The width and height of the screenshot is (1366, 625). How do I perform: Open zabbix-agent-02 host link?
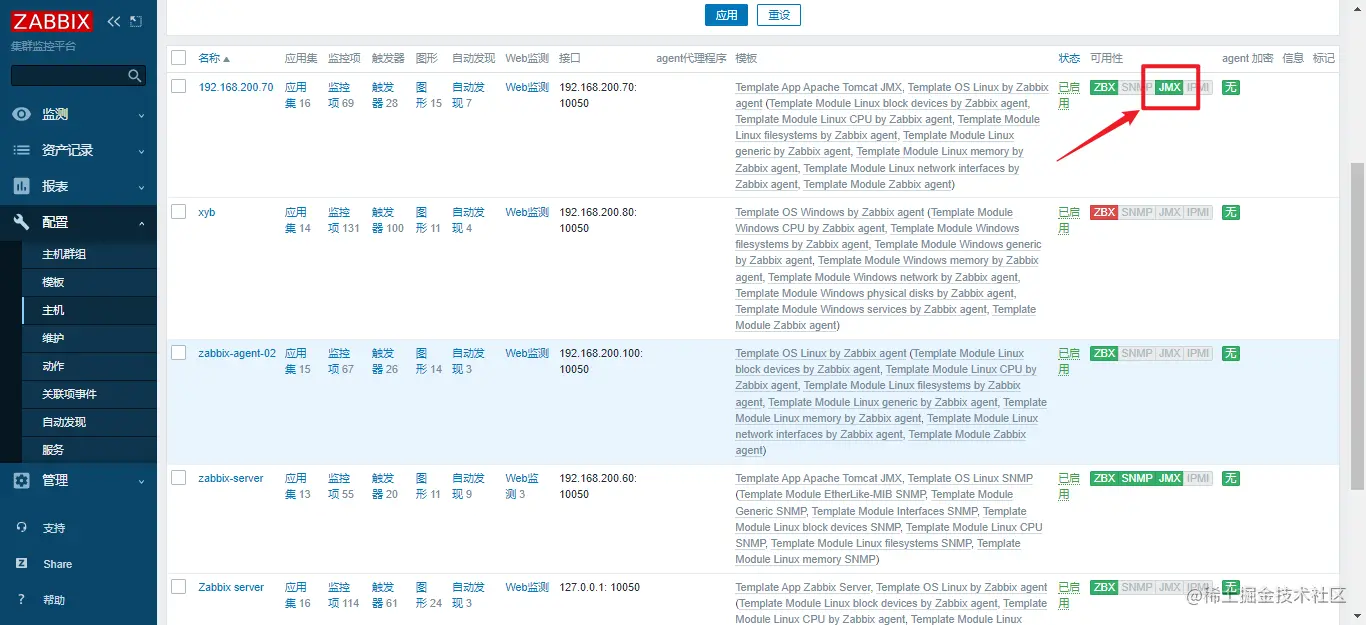point(237,353)
